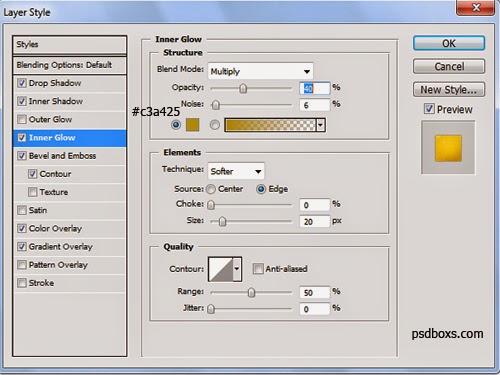Close the Layer Style dialog
The width and height of the screenshot is (500, 375).
[475, 8]
